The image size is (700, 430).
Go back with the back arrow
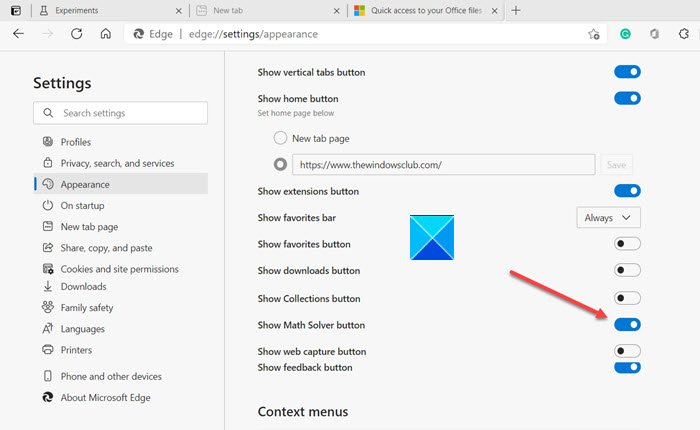[18, 33]
